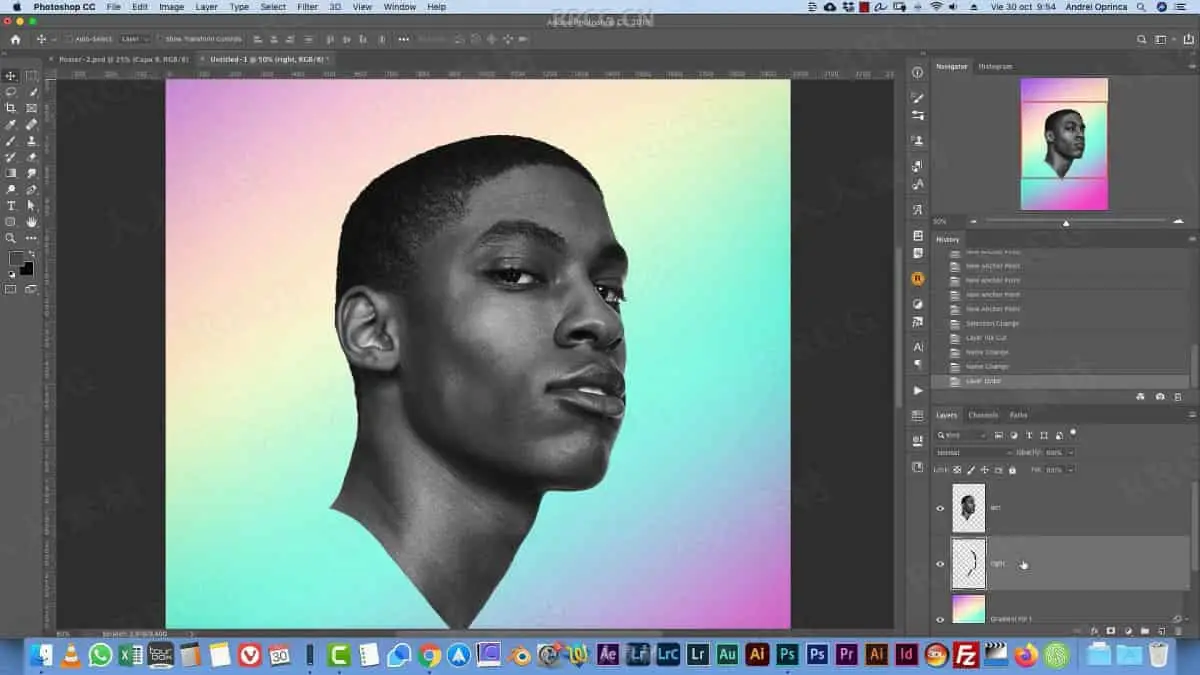This screenshot has height=675, width=1200.
Task: Open the Normal blend mode dropdown
Action: (972, 452)
